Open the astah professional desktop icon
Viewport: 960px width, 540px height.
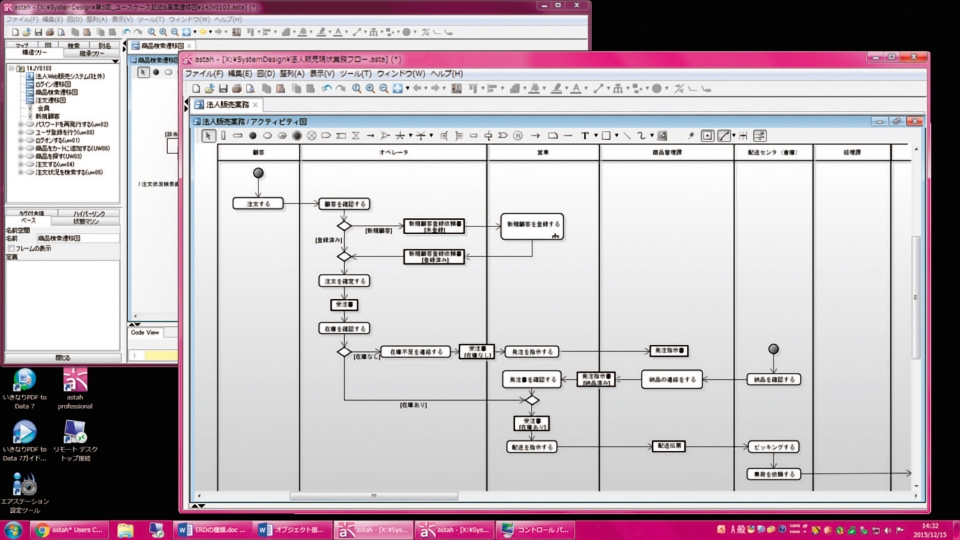click(75, 389)
